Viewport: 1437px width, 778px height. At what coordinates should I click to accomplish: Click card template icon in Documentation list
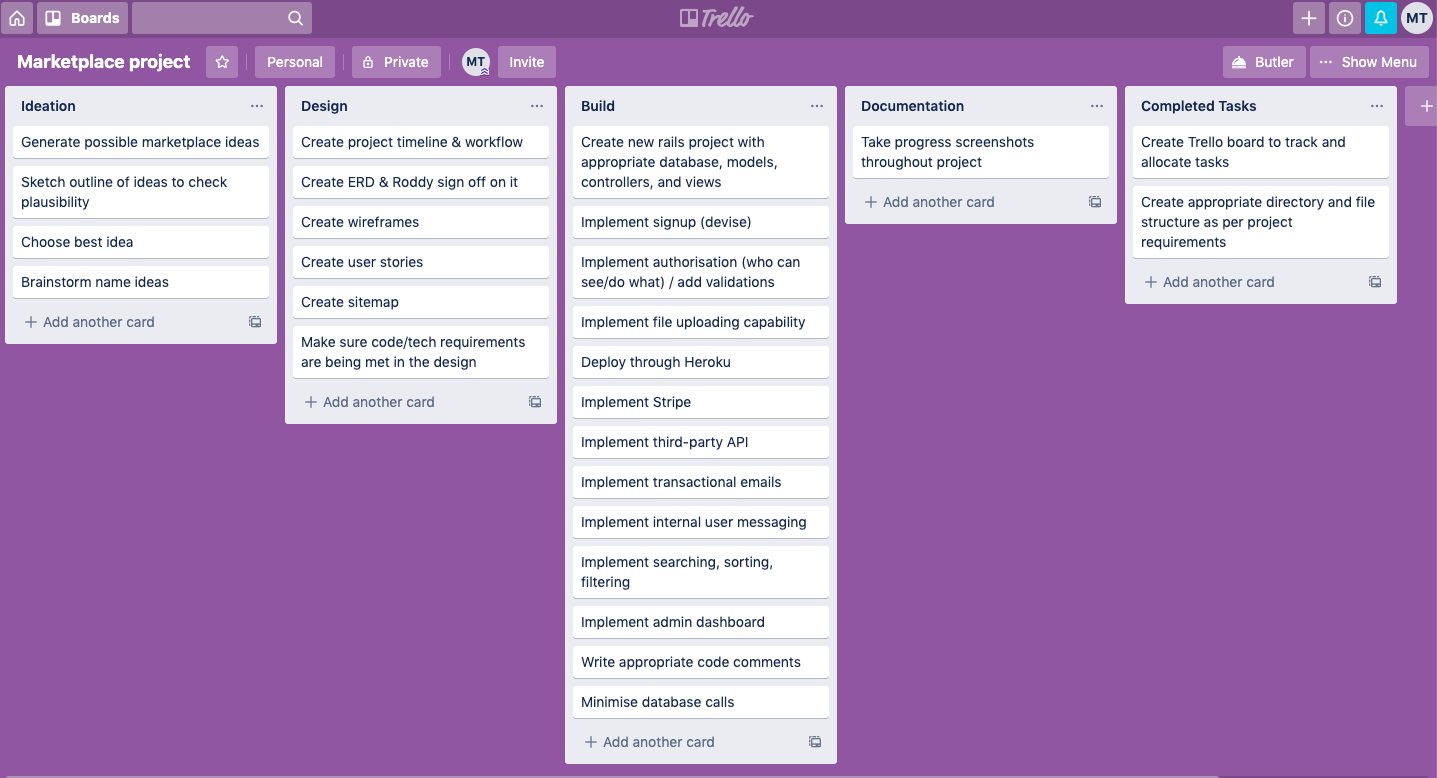tap(1095, 202)
